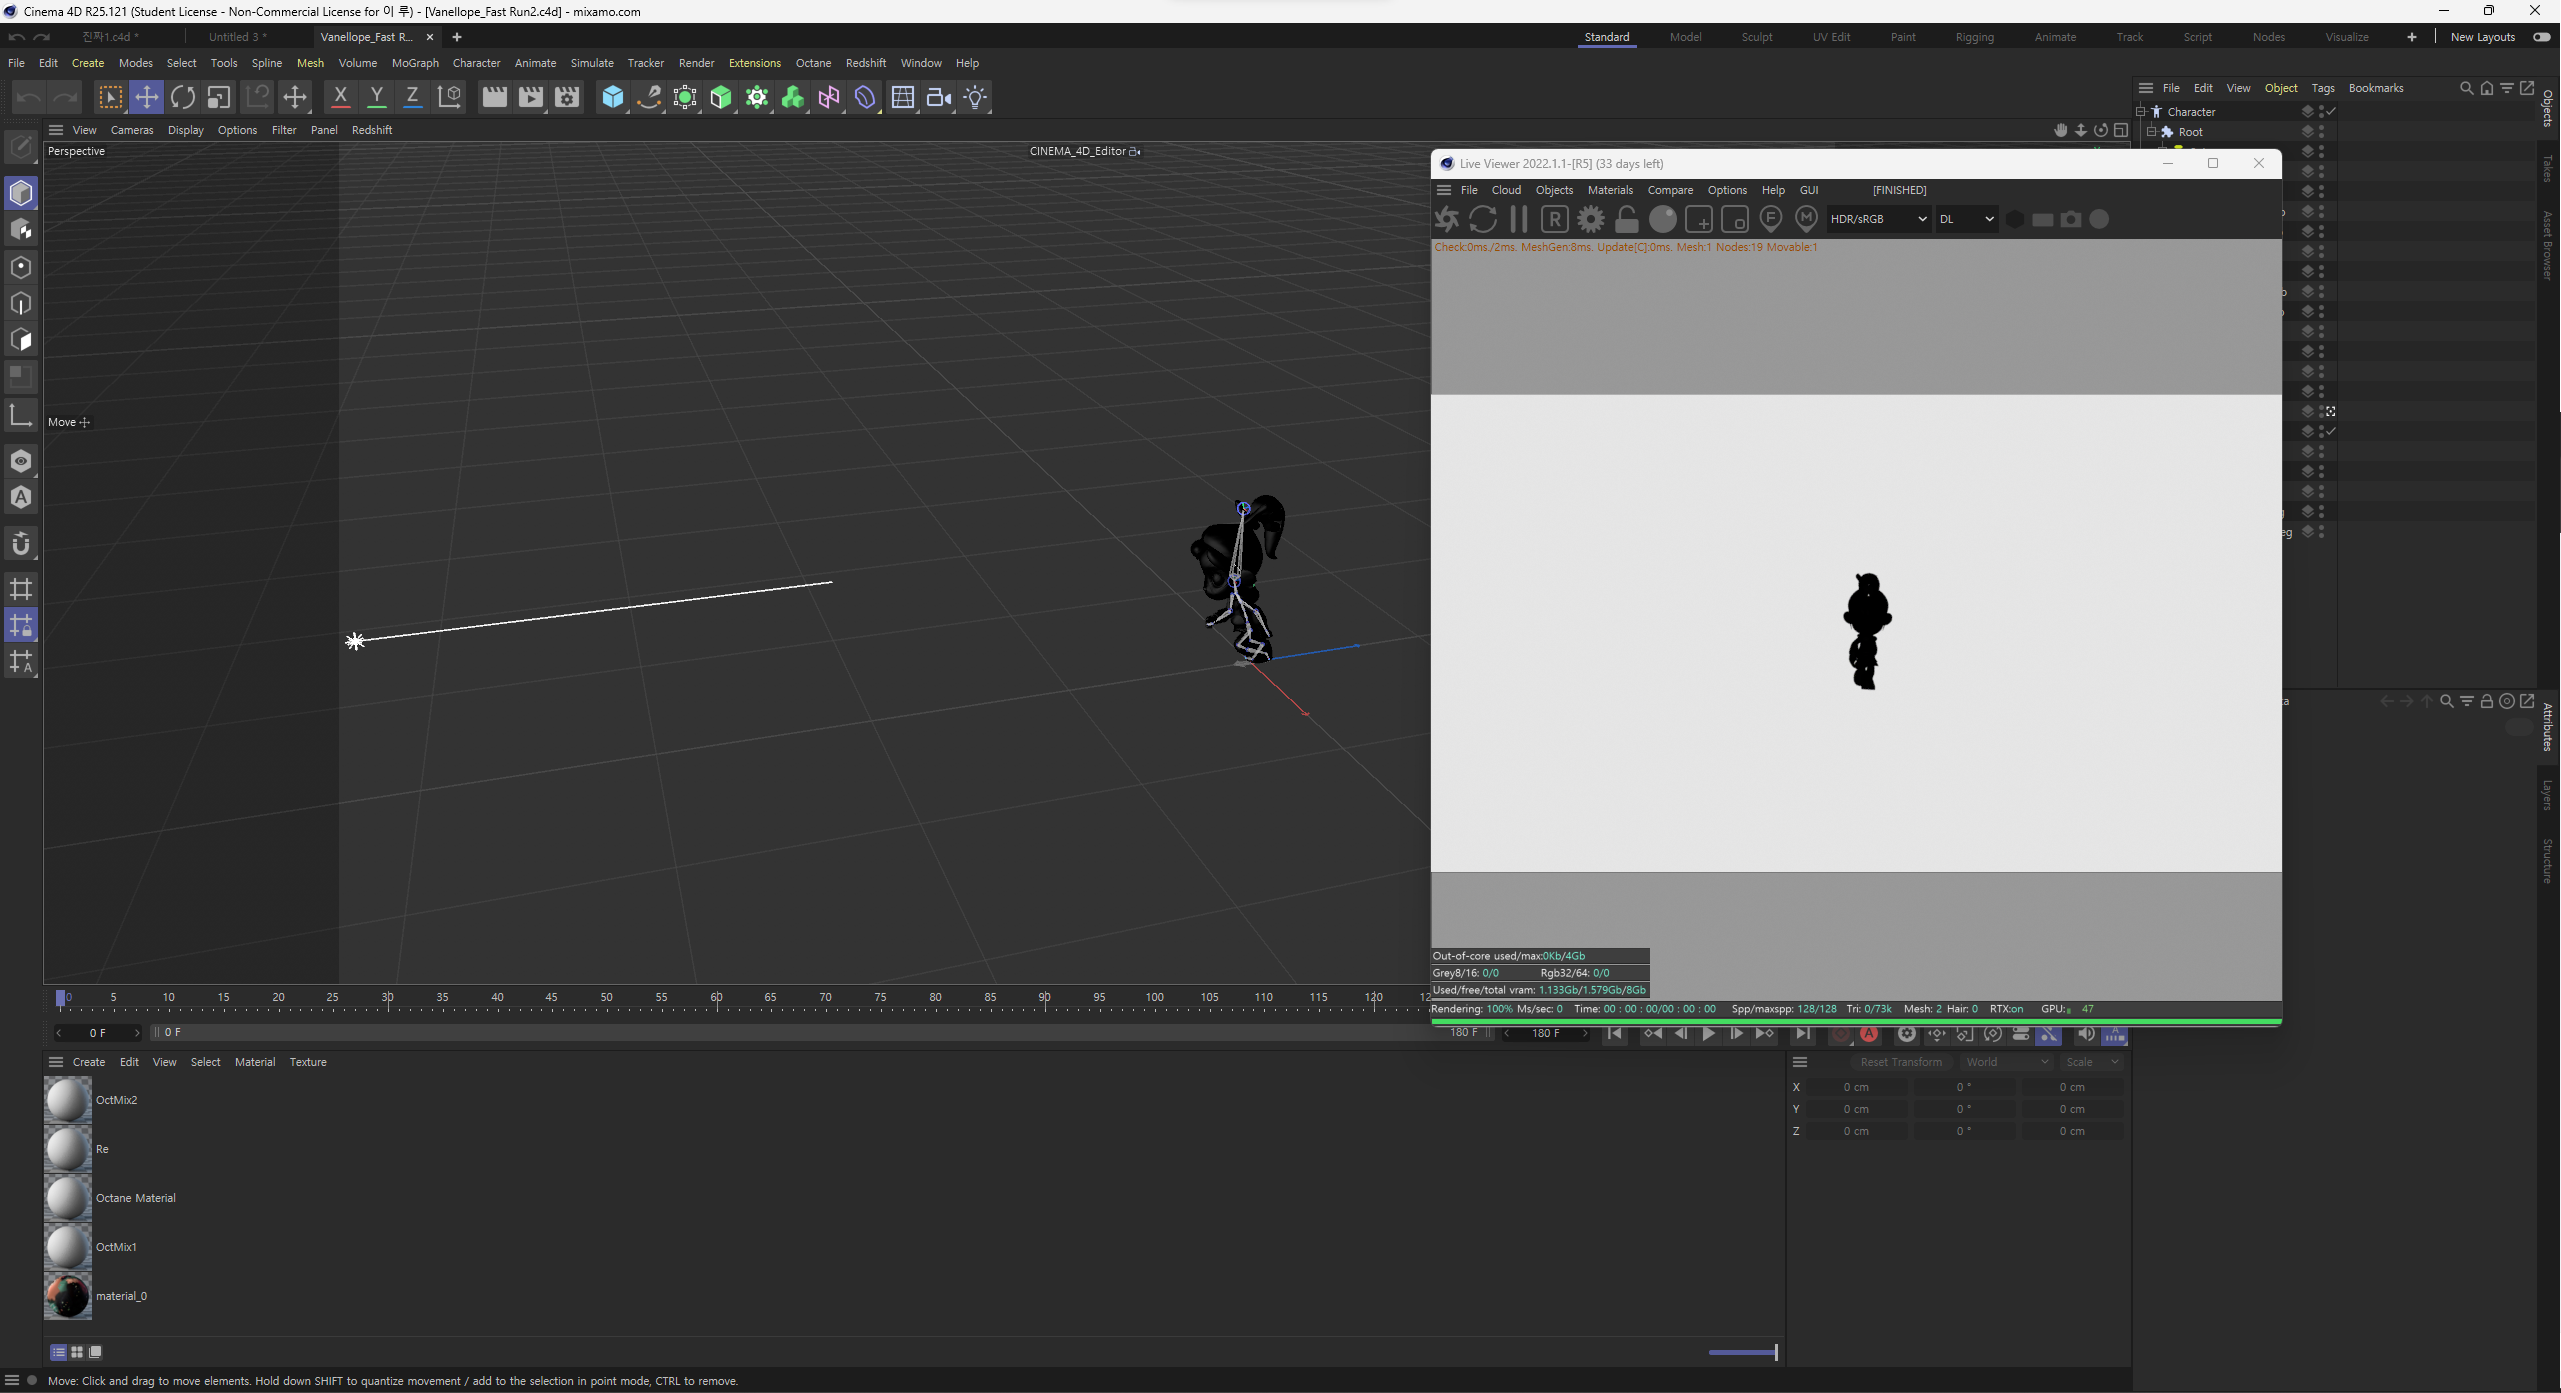2561x1393 pixels.
Task: Click the Octane send scene icon
Action: [x=1447, y=219]
